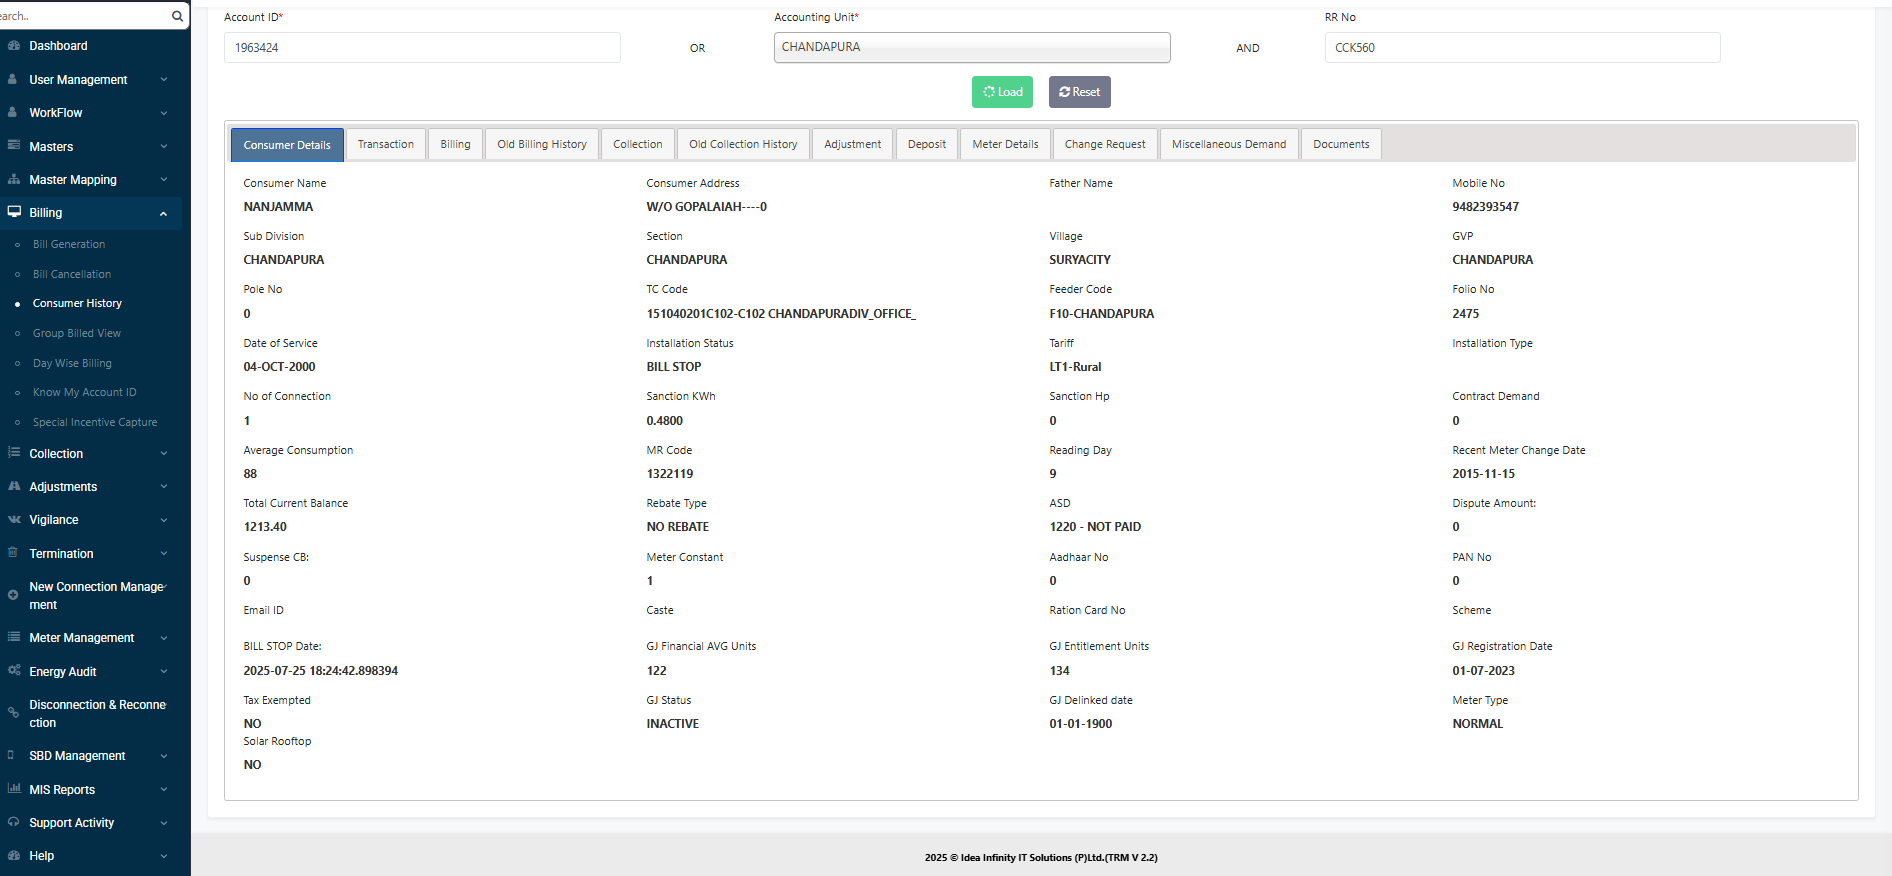Click the green Load button

(x=1003, y=92)
